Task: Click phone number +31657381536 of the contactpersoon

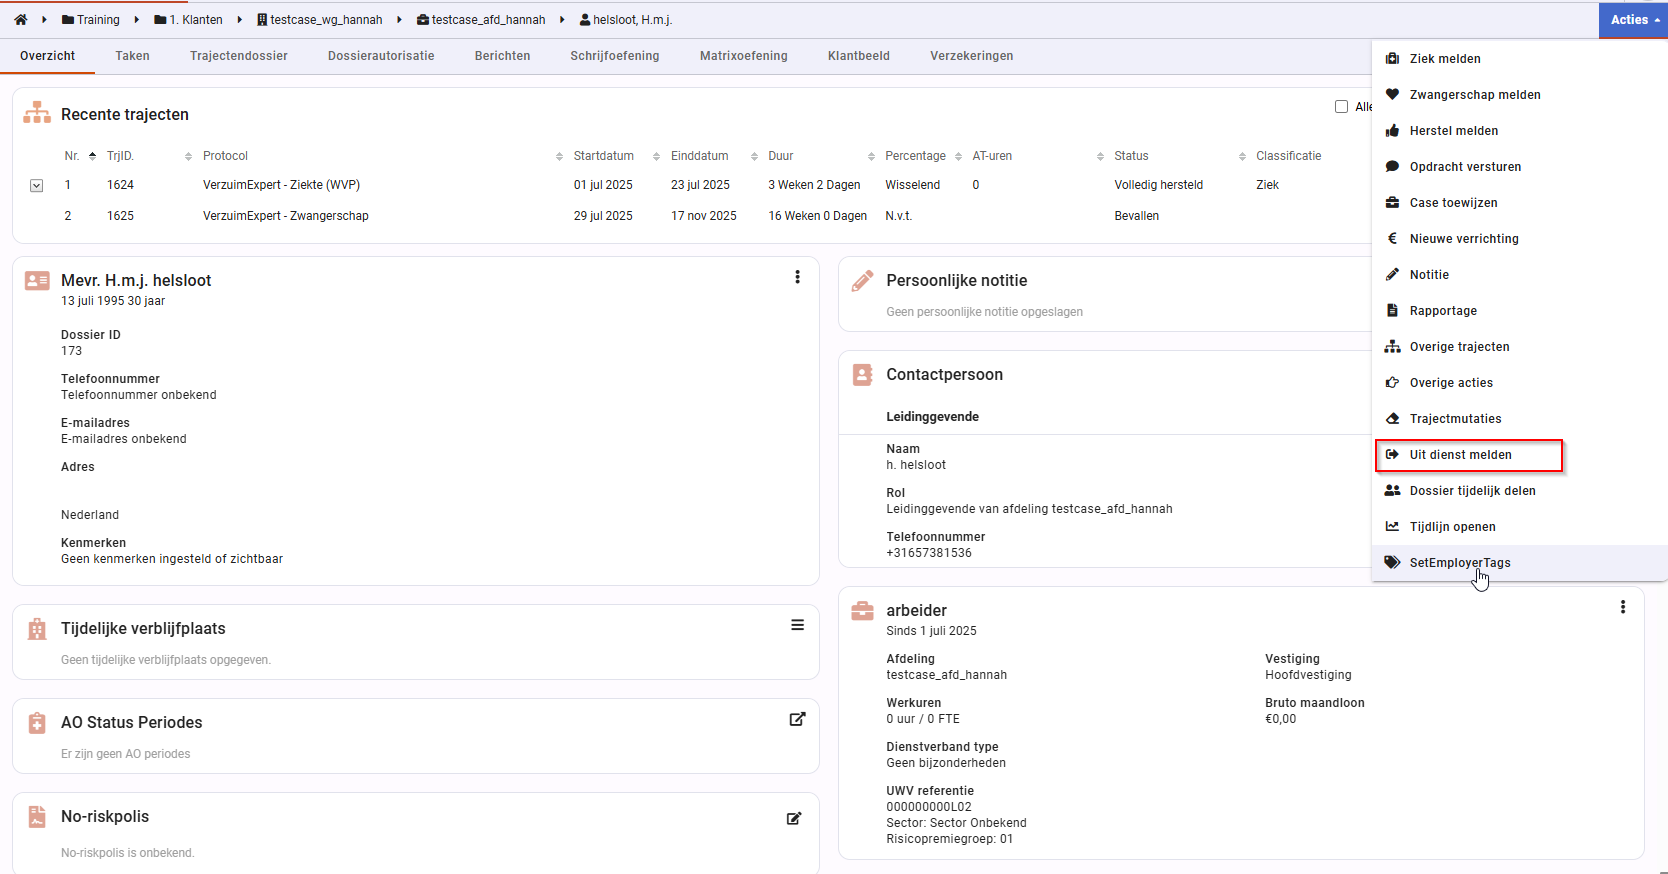Action: click(x=929, y=553)
